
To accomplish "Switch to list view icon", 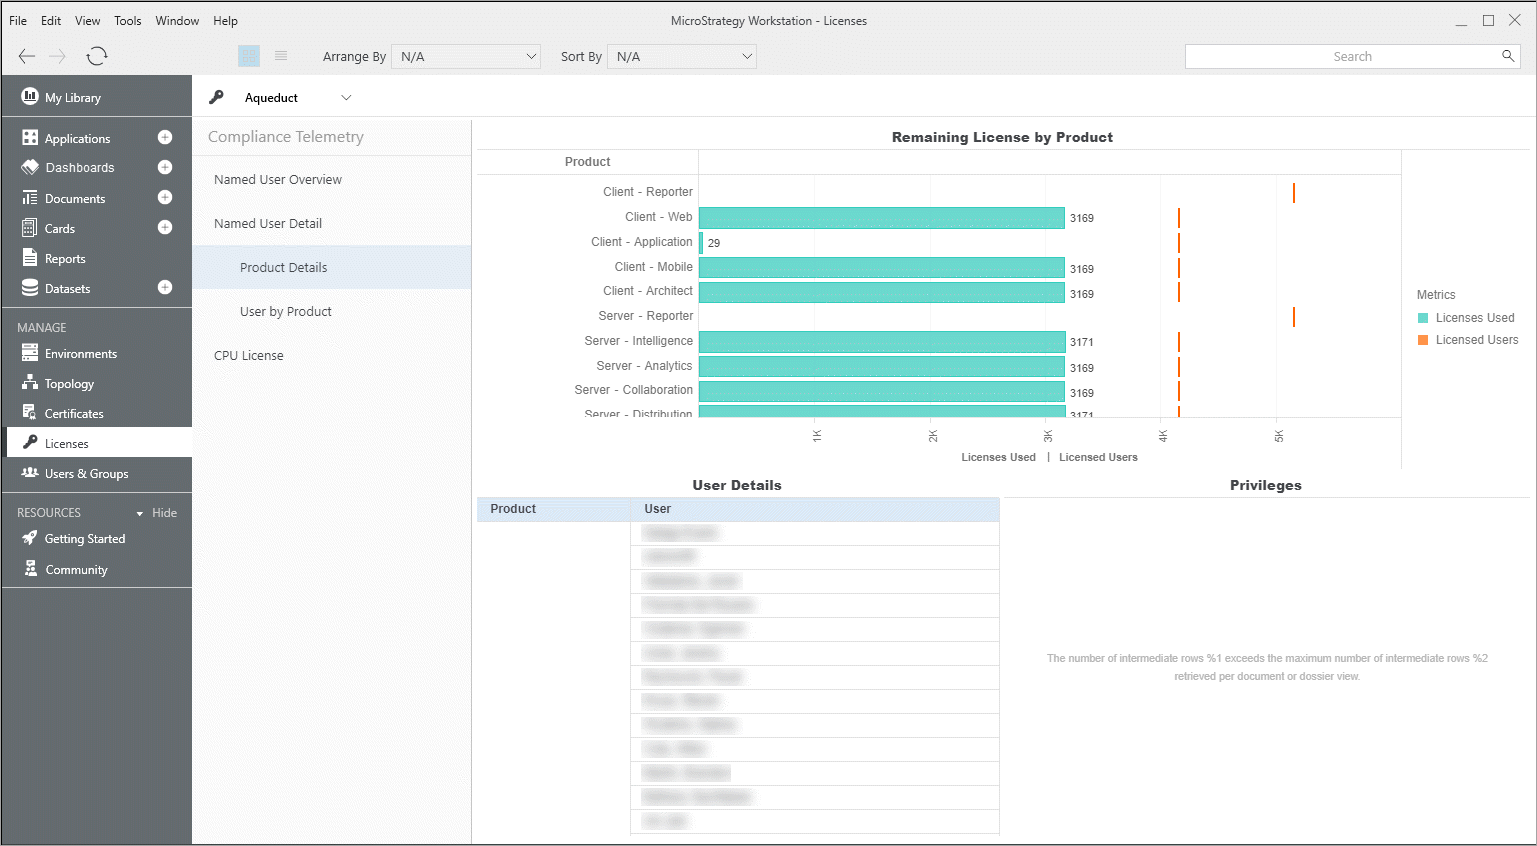I will pyautogui.click(x=281, y=56).
